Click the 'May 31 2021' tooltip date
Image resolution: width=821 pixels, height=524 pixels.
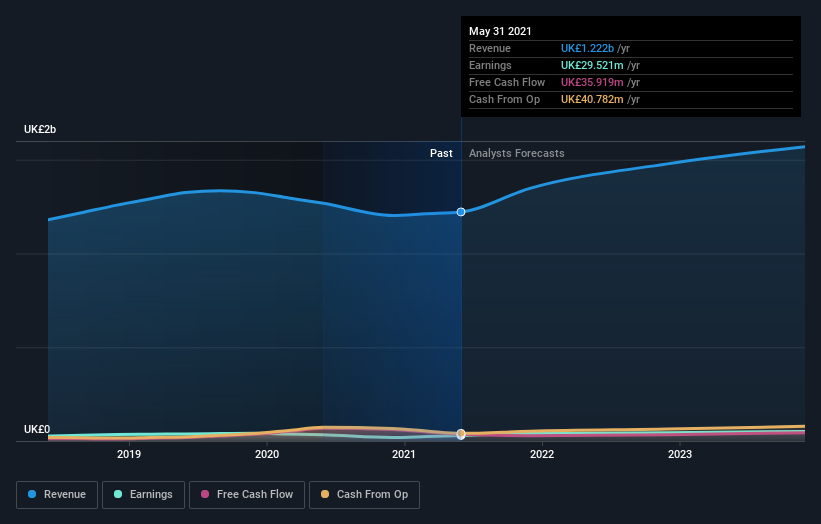500,31
